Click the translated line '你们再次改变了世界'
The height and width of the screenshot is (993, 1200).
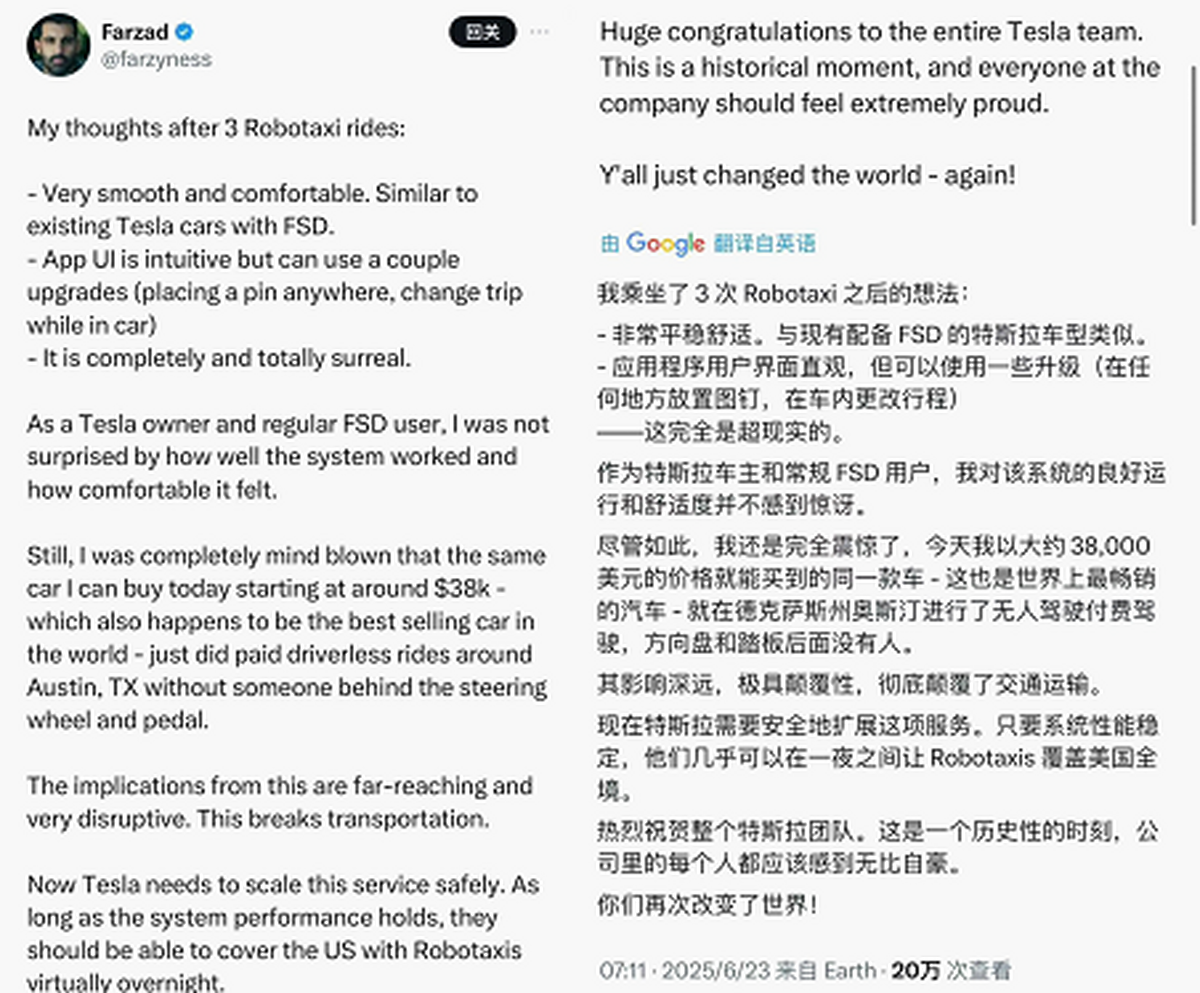click(707, 907)
